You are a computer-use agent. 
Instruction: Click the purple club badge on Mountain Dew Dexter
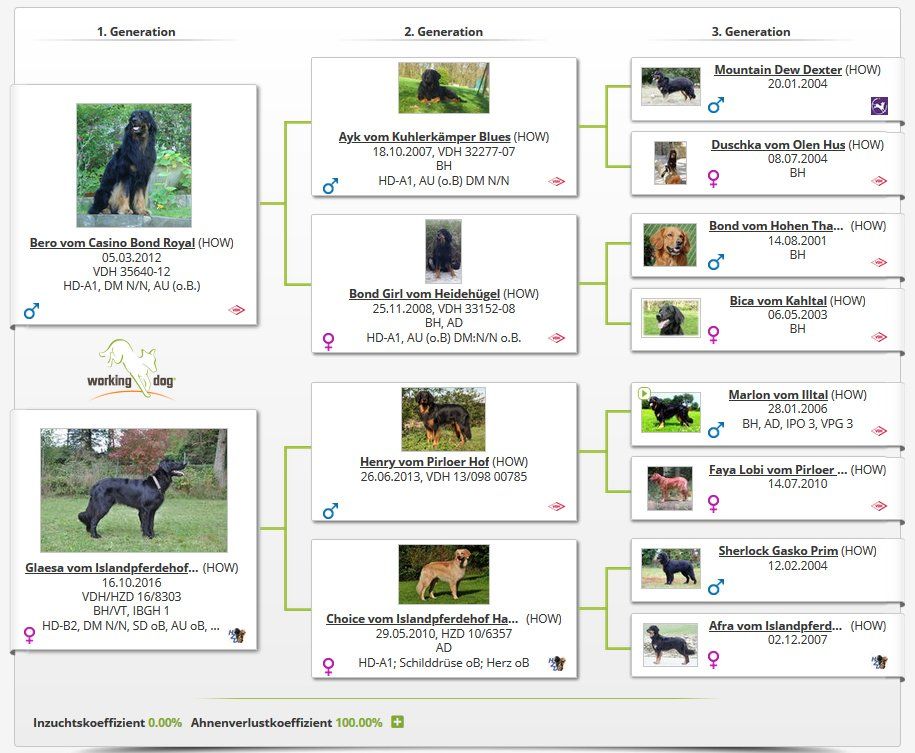click(x=879, y=106)
